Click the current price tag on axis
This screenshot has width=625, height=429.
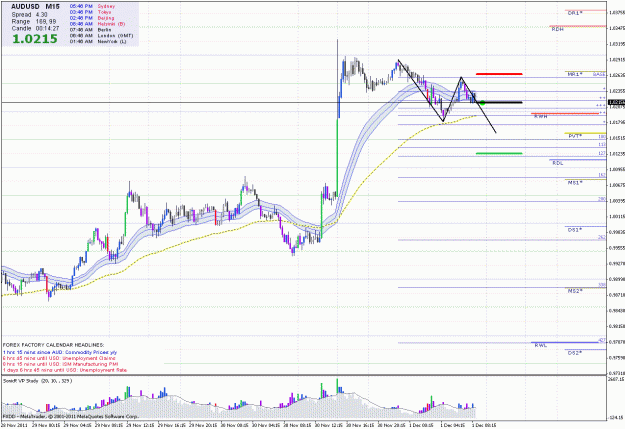pos(616,102)
